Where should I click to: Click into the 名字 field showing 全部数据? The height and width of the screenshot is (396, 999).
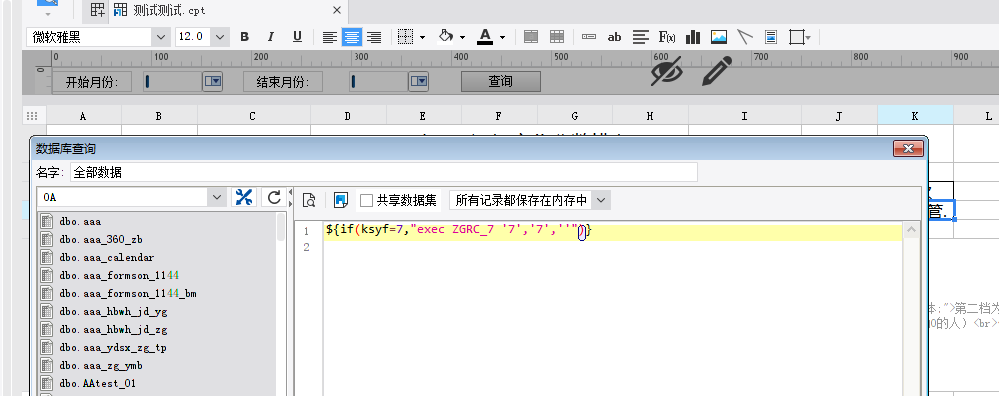click(x=384, y=172)
